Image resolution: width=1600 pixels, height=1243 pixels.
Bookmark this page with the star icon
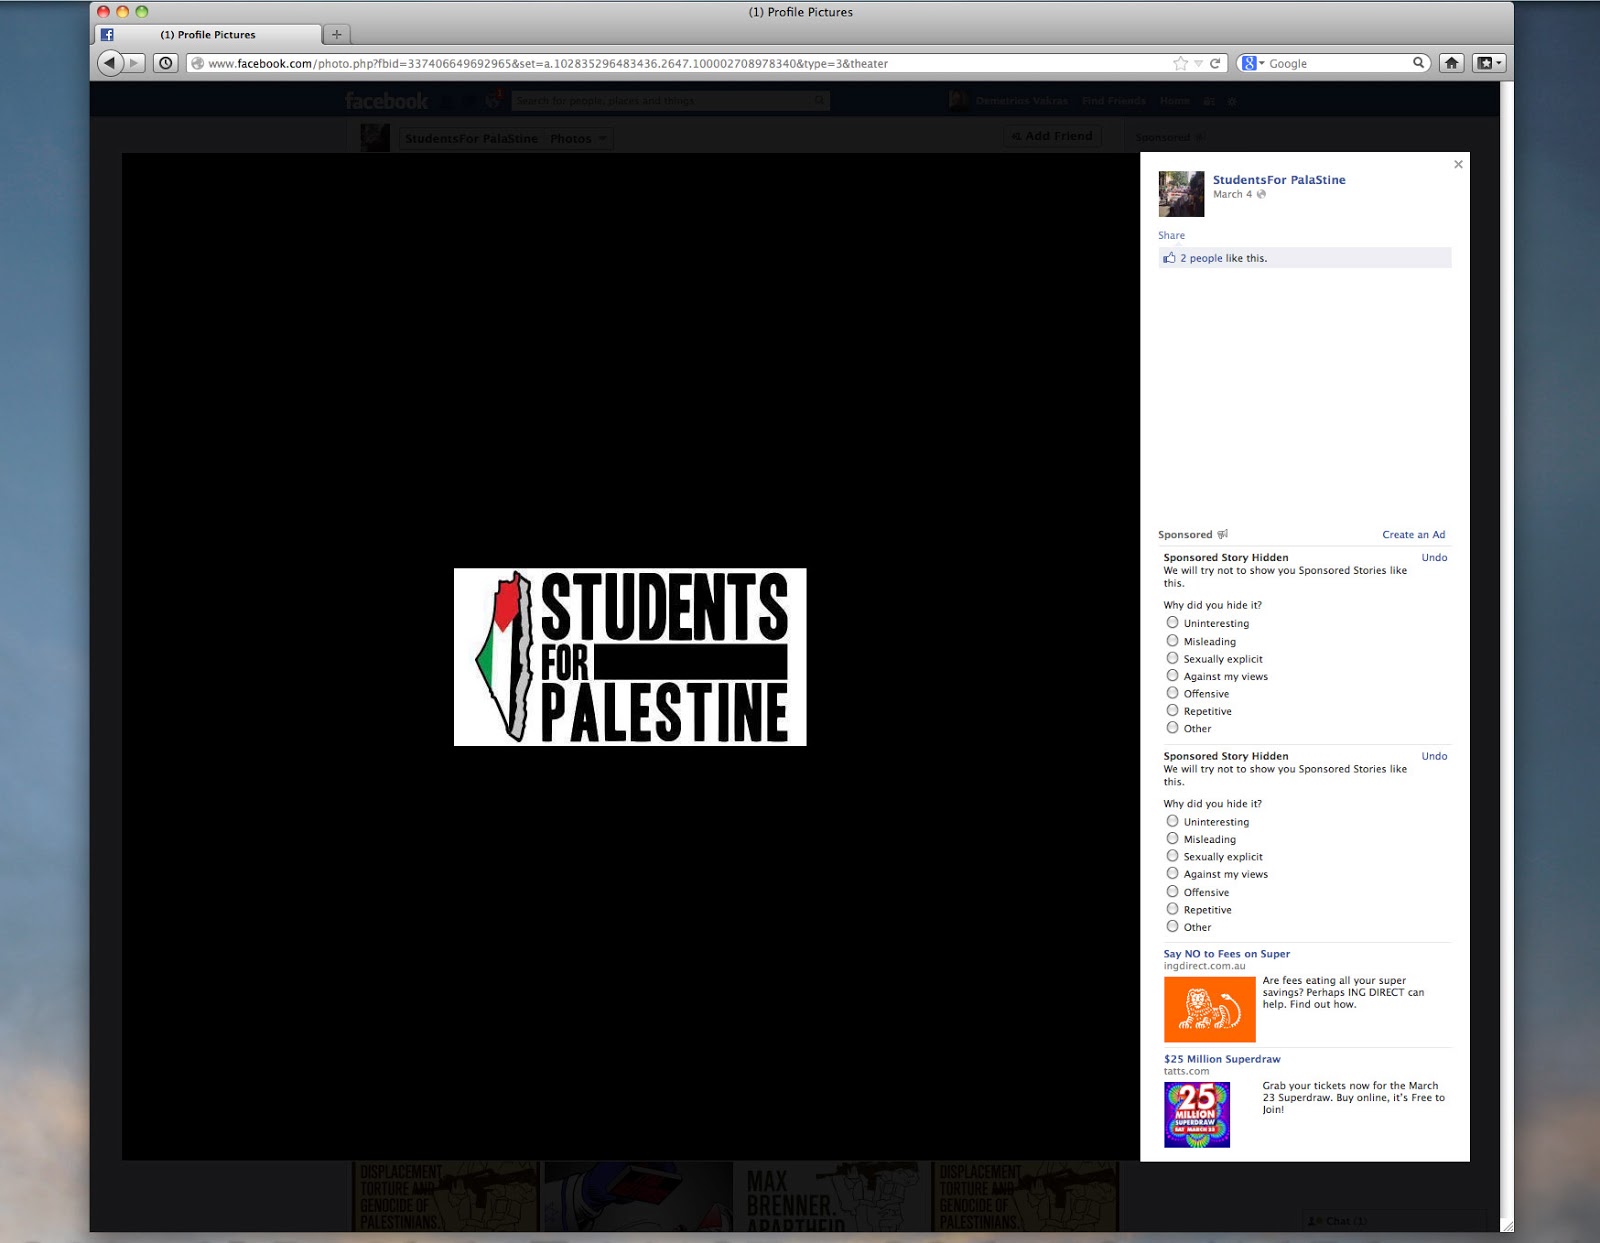tap(1180, 63)
